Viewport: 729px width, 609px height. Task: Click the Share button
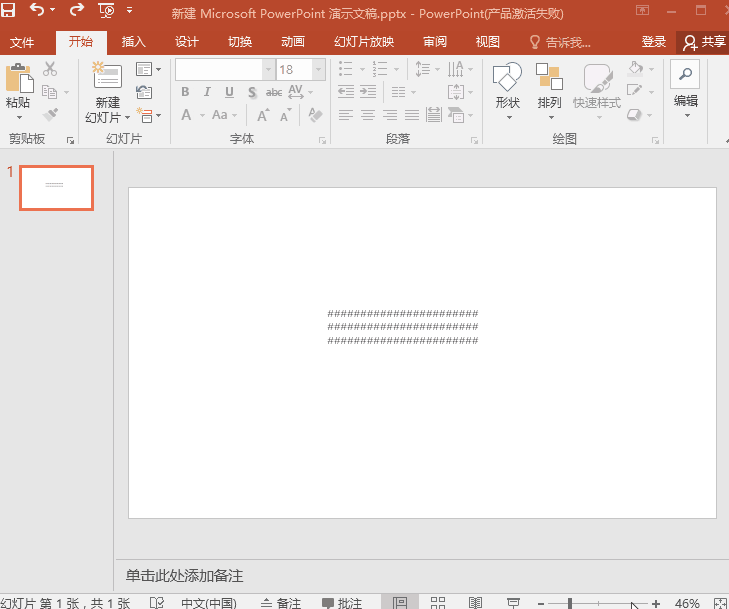coord(704,42)
